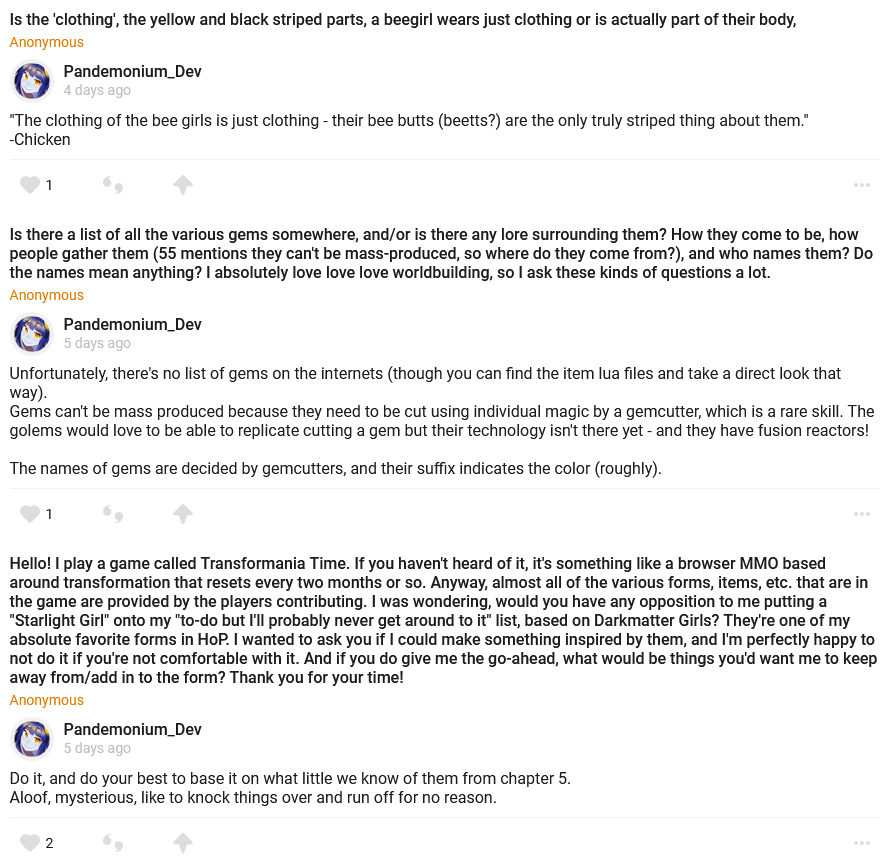890x863 pixels.
Task: Share the Starlight Girl answer
Action: tap(182, 843)
